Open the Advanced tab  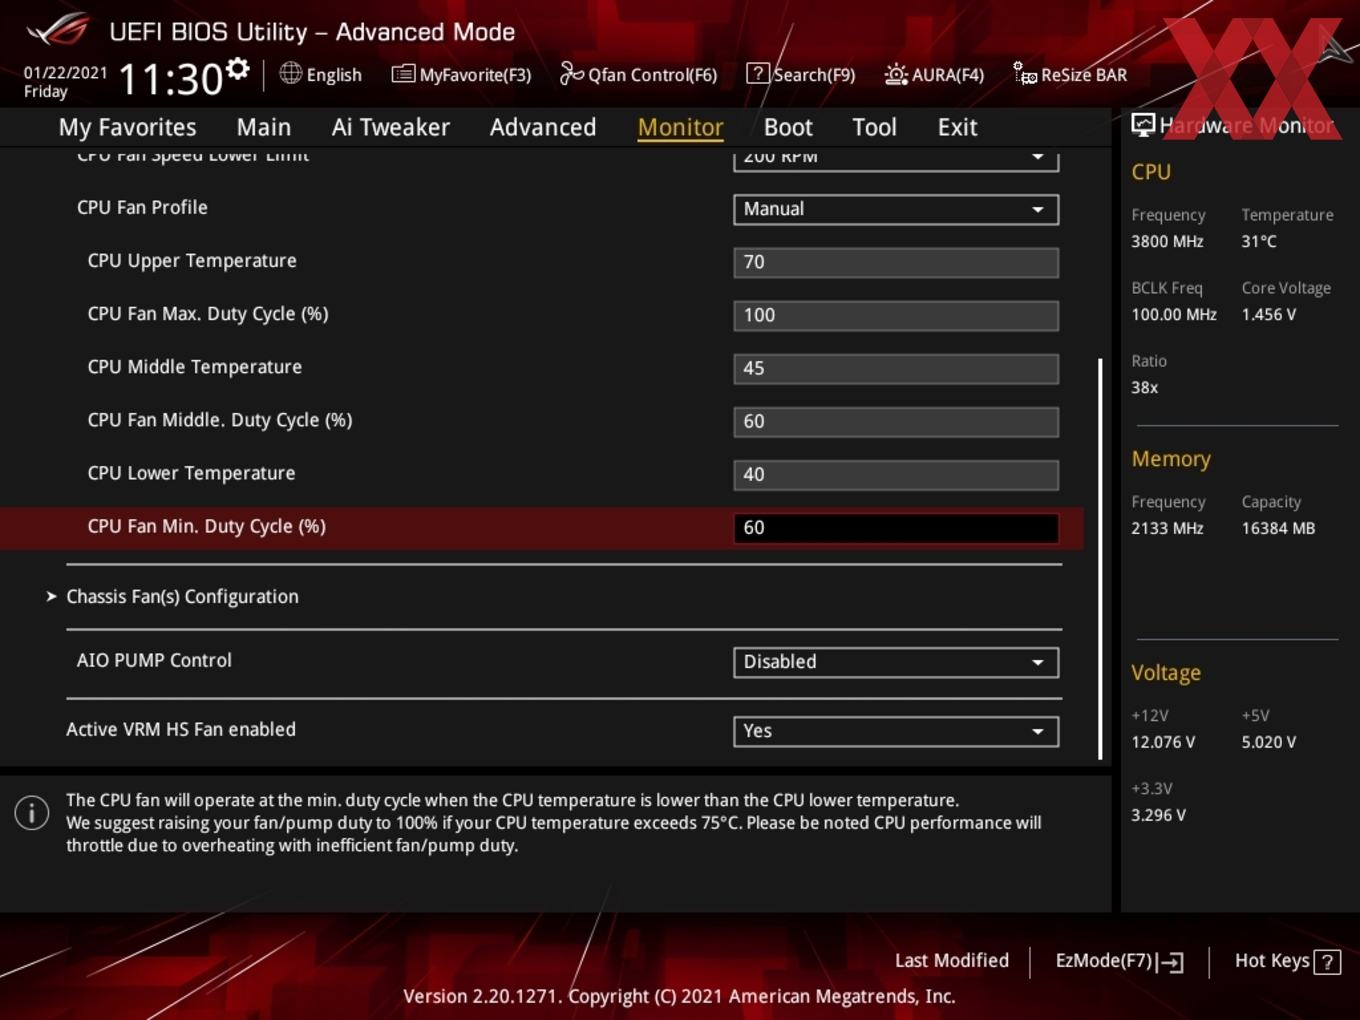point(543,127)
